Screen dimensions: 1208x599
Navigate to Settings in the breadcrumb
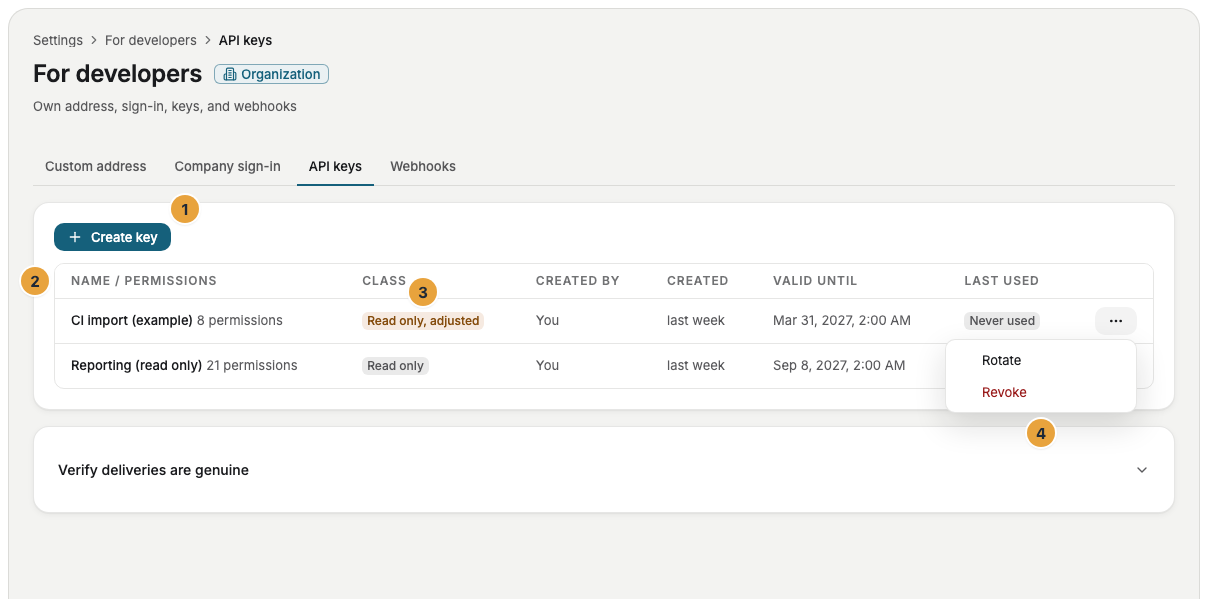coord(58,41)
